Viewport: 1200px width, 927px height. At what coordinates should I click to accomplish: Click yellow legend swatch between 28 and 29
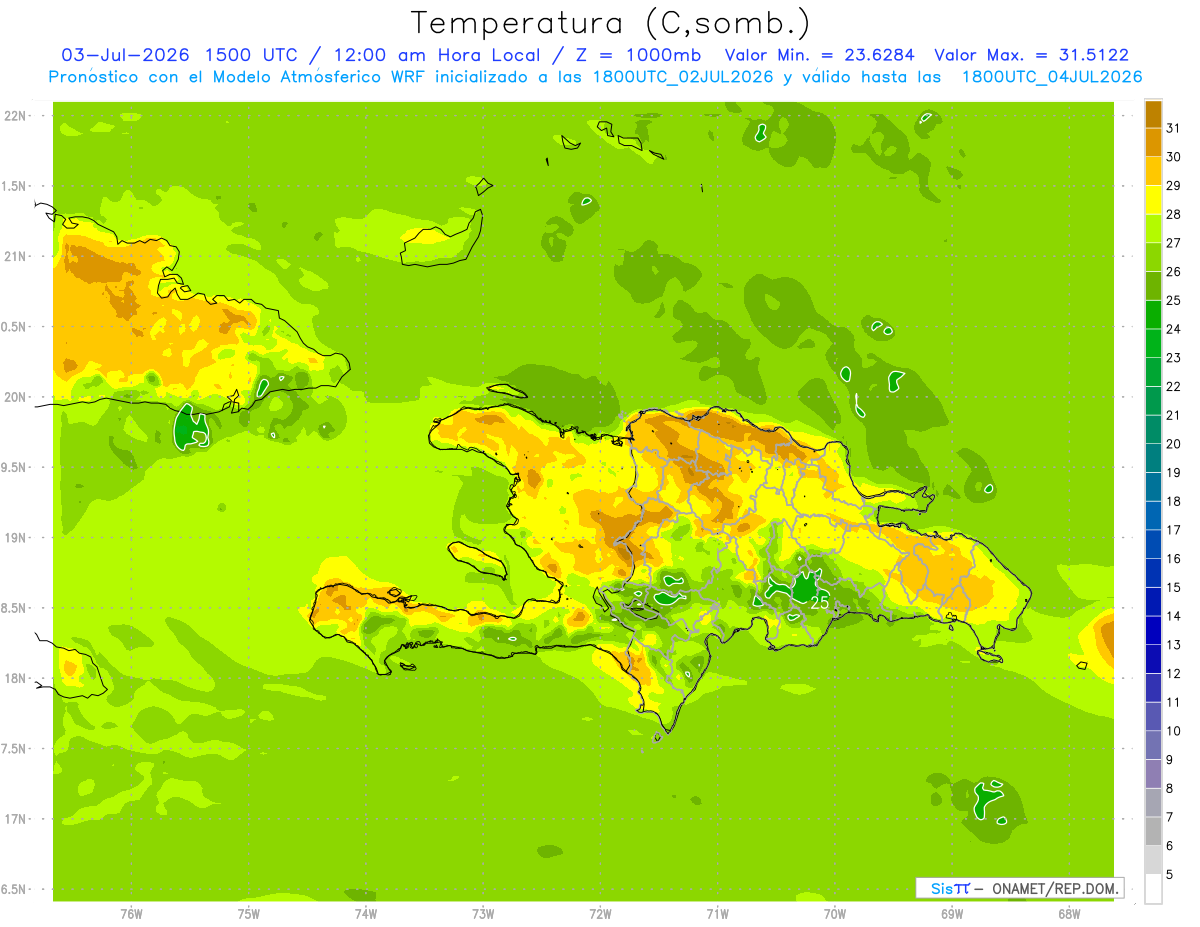pos(1153,200)
